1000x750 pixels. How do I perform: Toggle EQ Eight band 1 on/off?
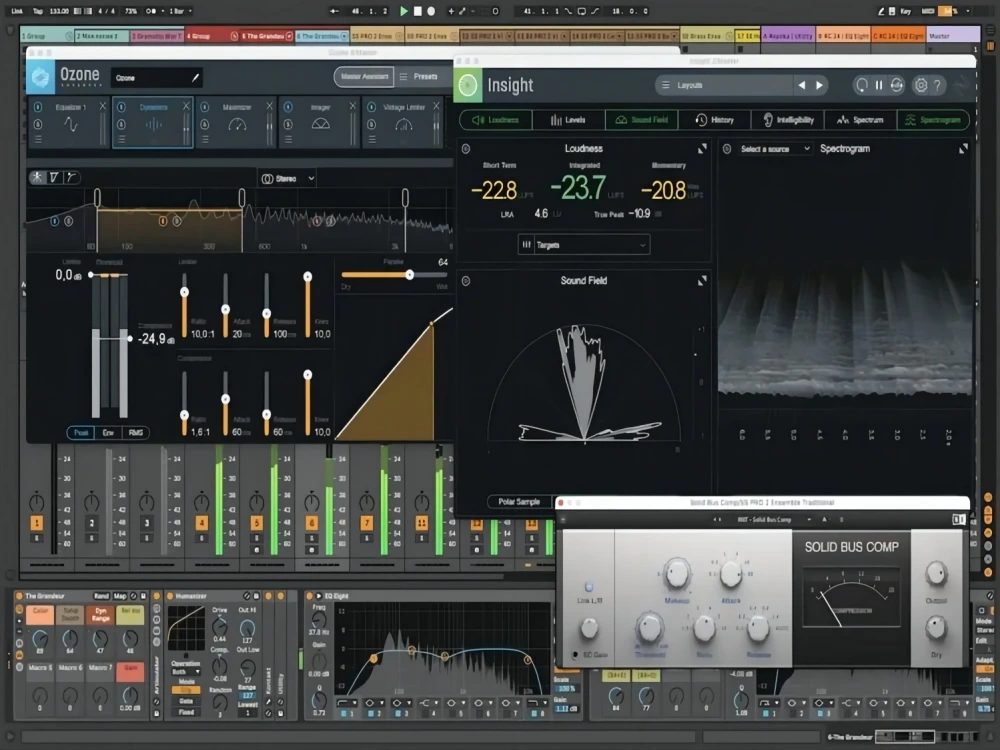tap(343, 714)
